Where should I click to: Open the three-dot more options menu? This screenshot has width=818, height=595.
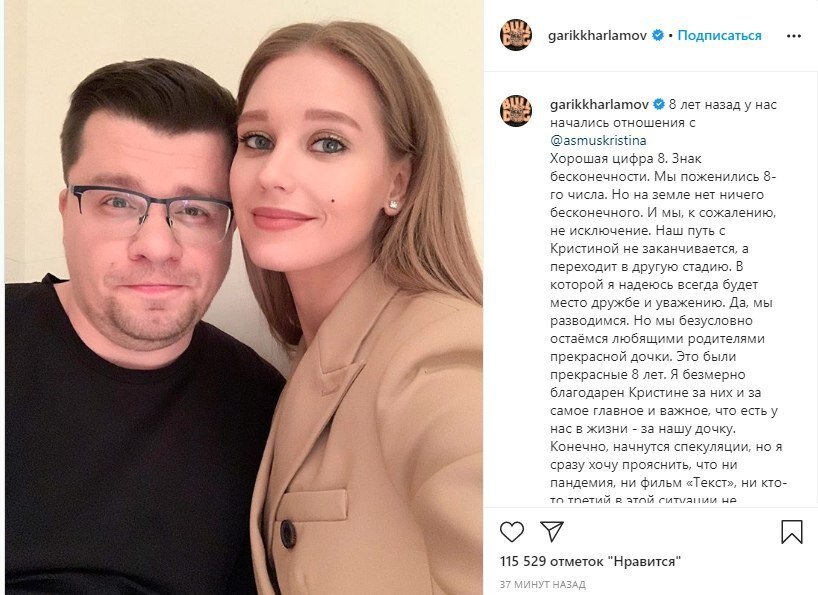coord(793,36)
